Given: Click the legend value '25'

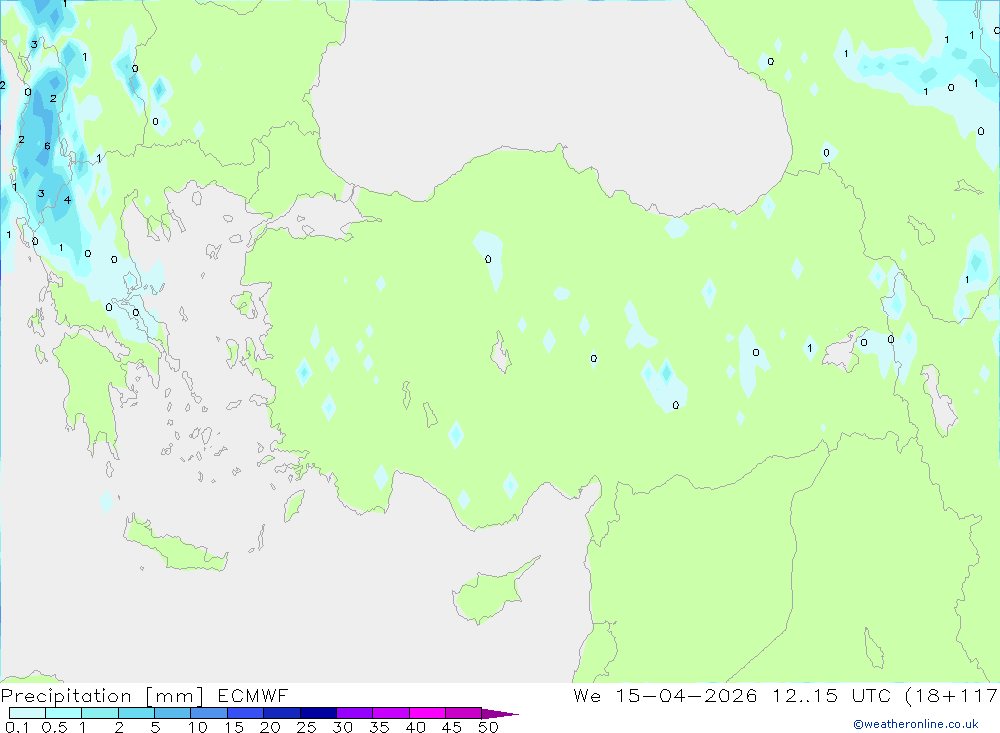Looking at the screenshot, I should click(306, 727).
